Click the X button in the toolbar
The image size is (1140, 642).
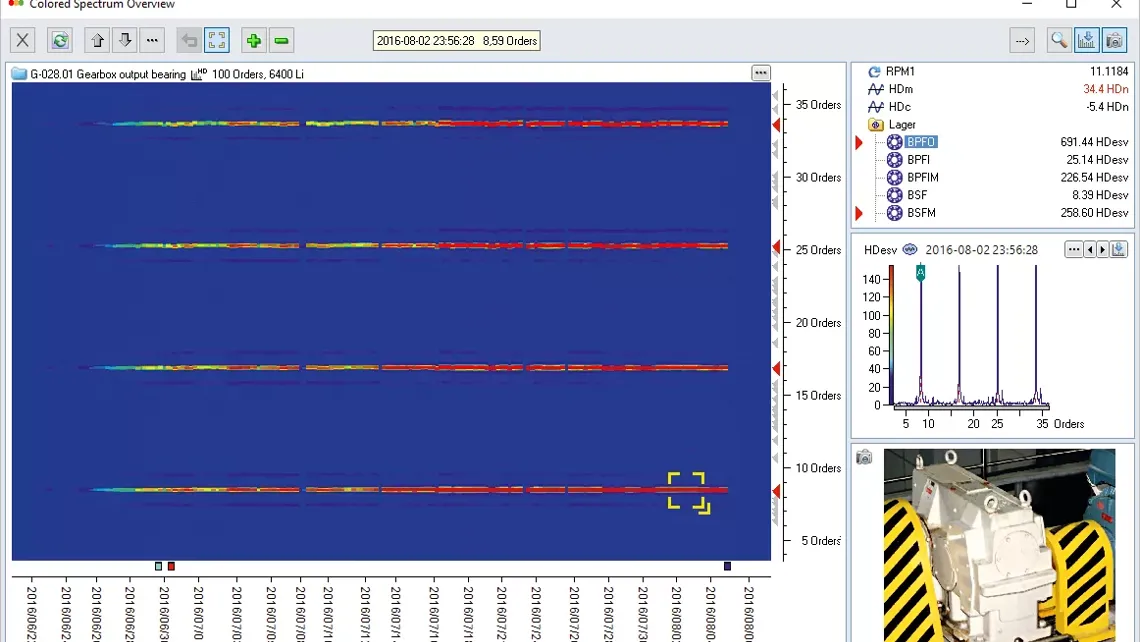(23, 40)
